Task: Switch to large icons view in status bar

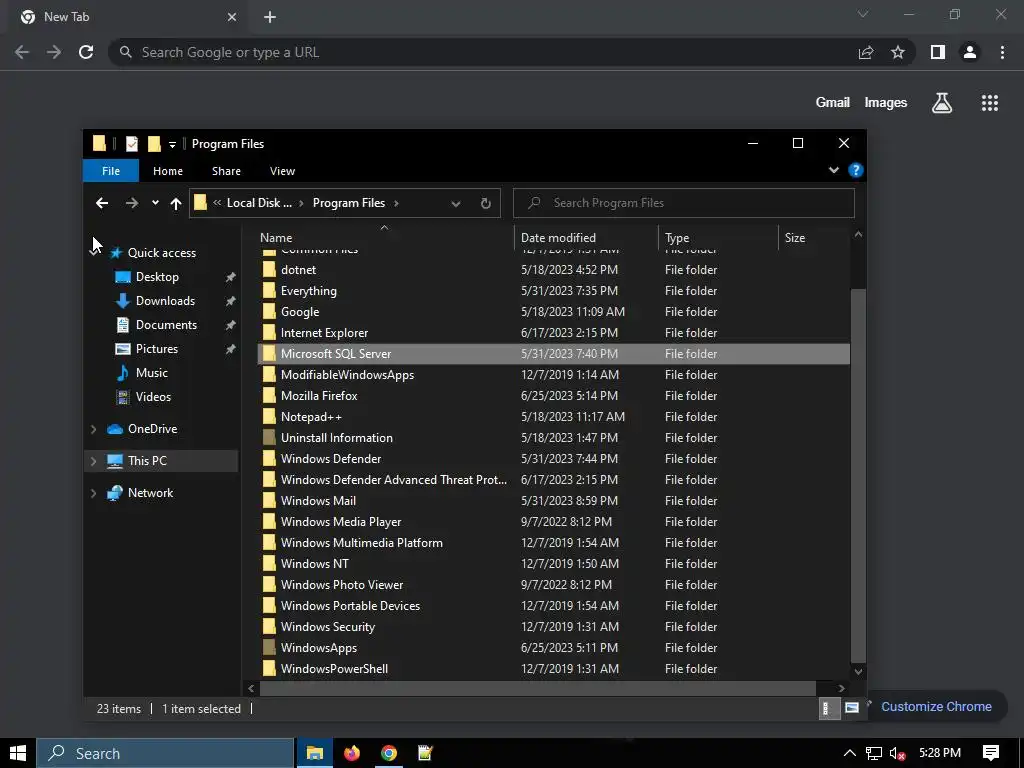Action: (x=852, y=708)
